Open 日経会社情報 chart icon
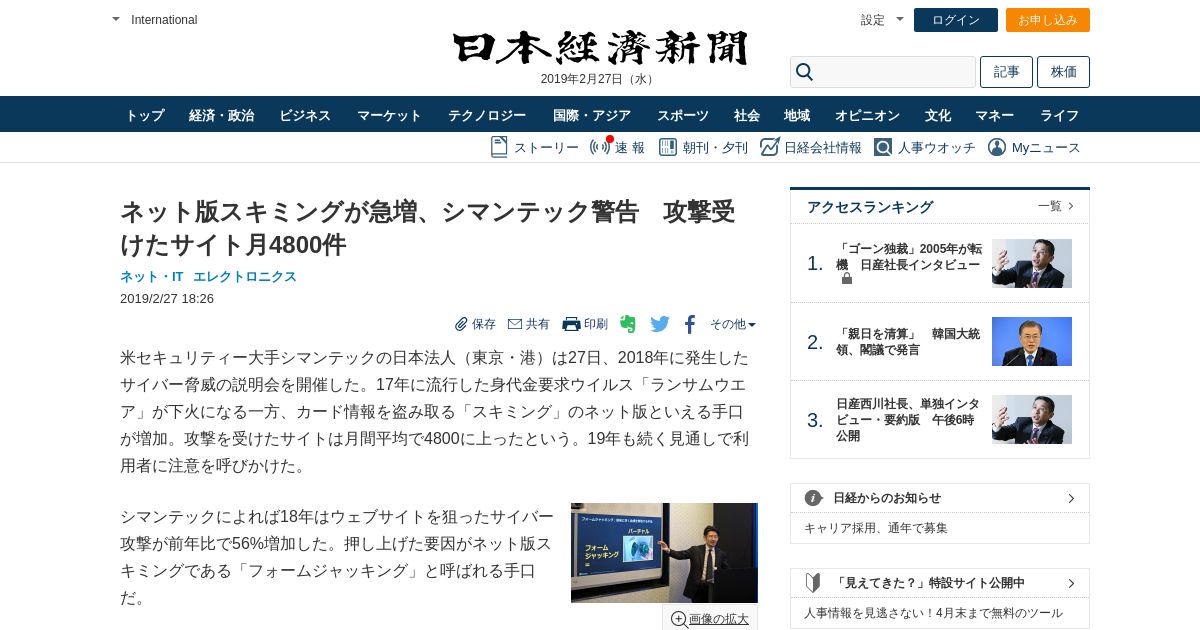Viewport: 1200px width, 630px height. (769, 147)
